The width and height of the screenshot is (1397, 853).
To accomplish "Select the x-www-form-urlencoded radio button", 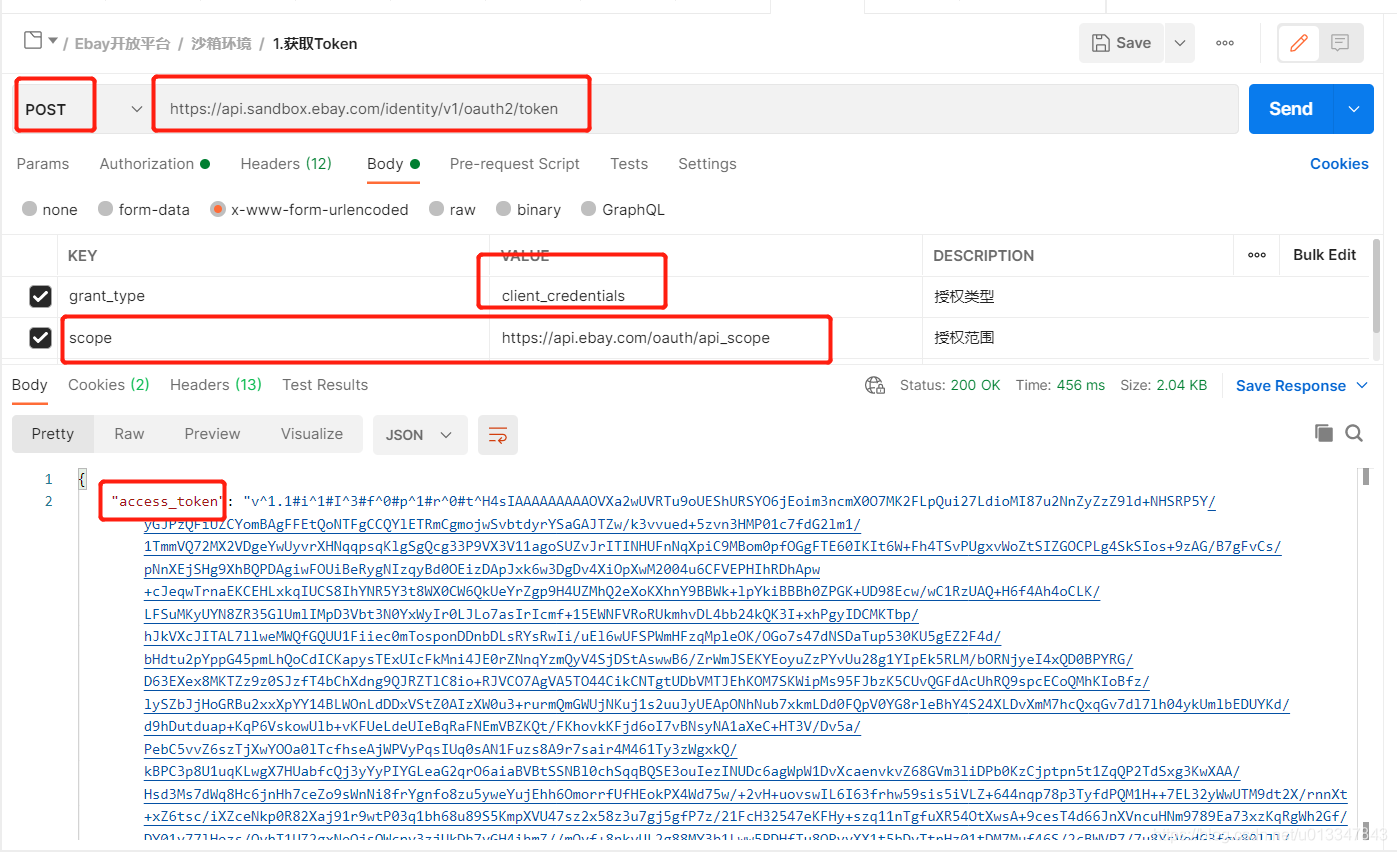I will (218, 209).
